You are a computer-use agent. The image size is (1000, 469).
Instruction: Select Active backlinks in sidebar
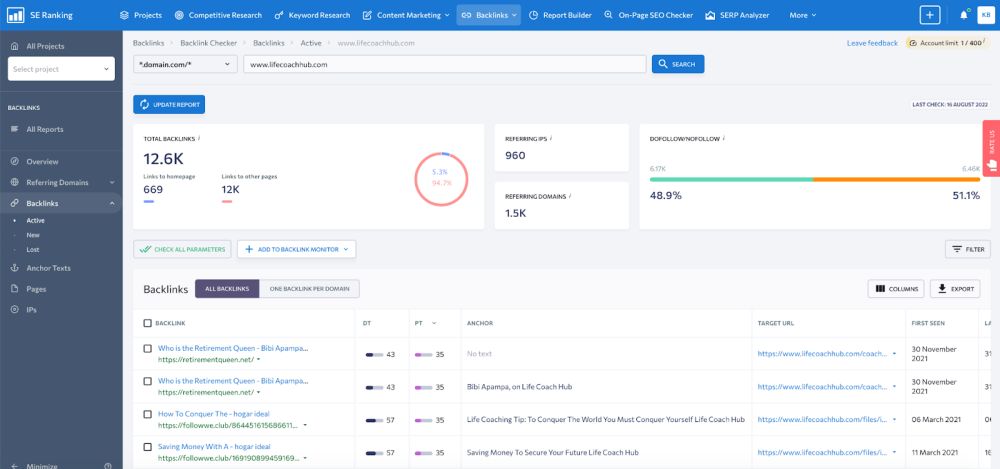click(x=36, y=220)
